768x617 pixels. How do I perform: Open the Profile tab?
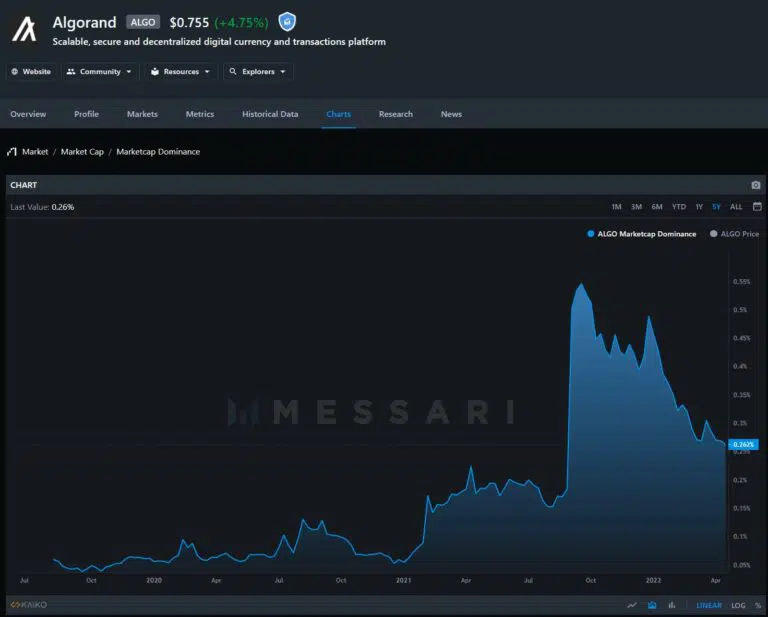(x=86, y=114)
